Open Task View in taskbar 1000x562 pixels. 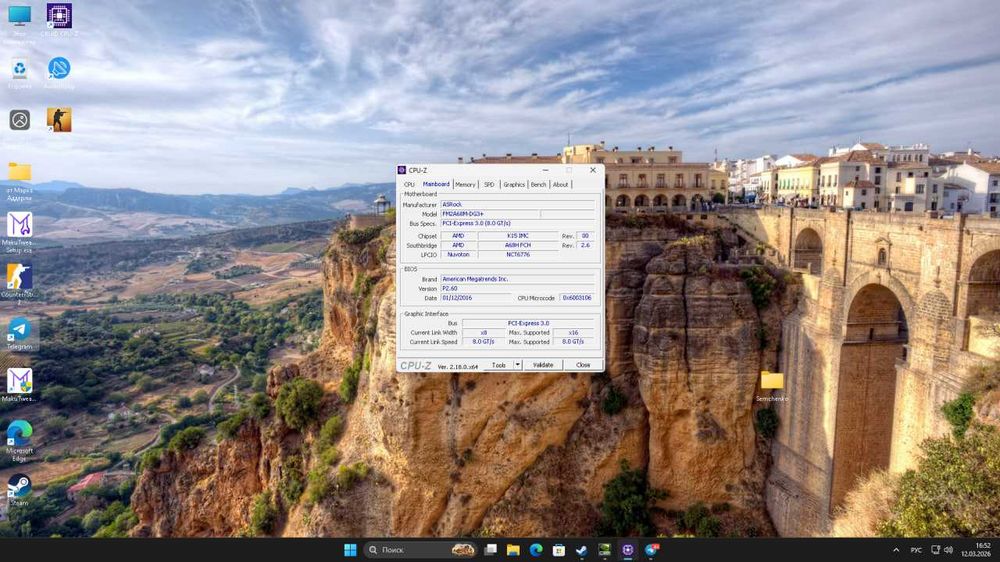pyautogui.click(x=490, y=550)
